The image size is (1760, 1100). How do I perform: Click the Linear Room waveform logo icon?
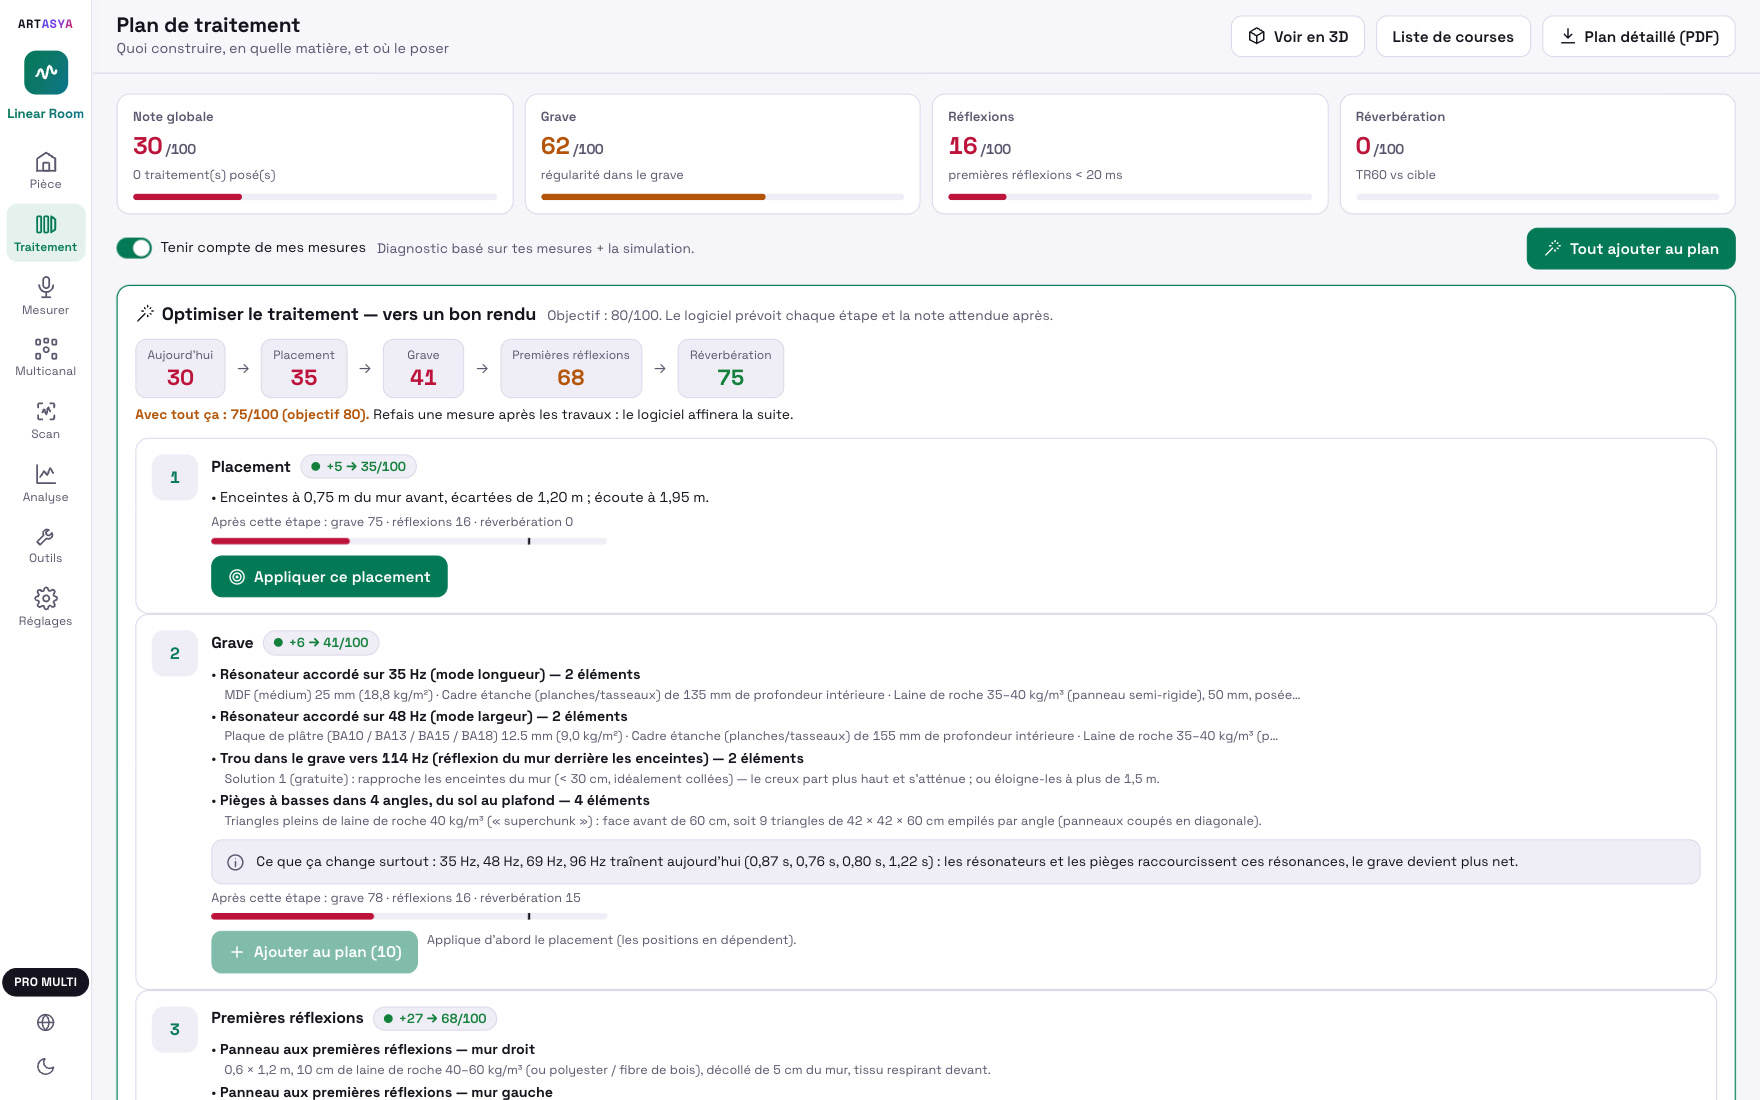[46, 73]
